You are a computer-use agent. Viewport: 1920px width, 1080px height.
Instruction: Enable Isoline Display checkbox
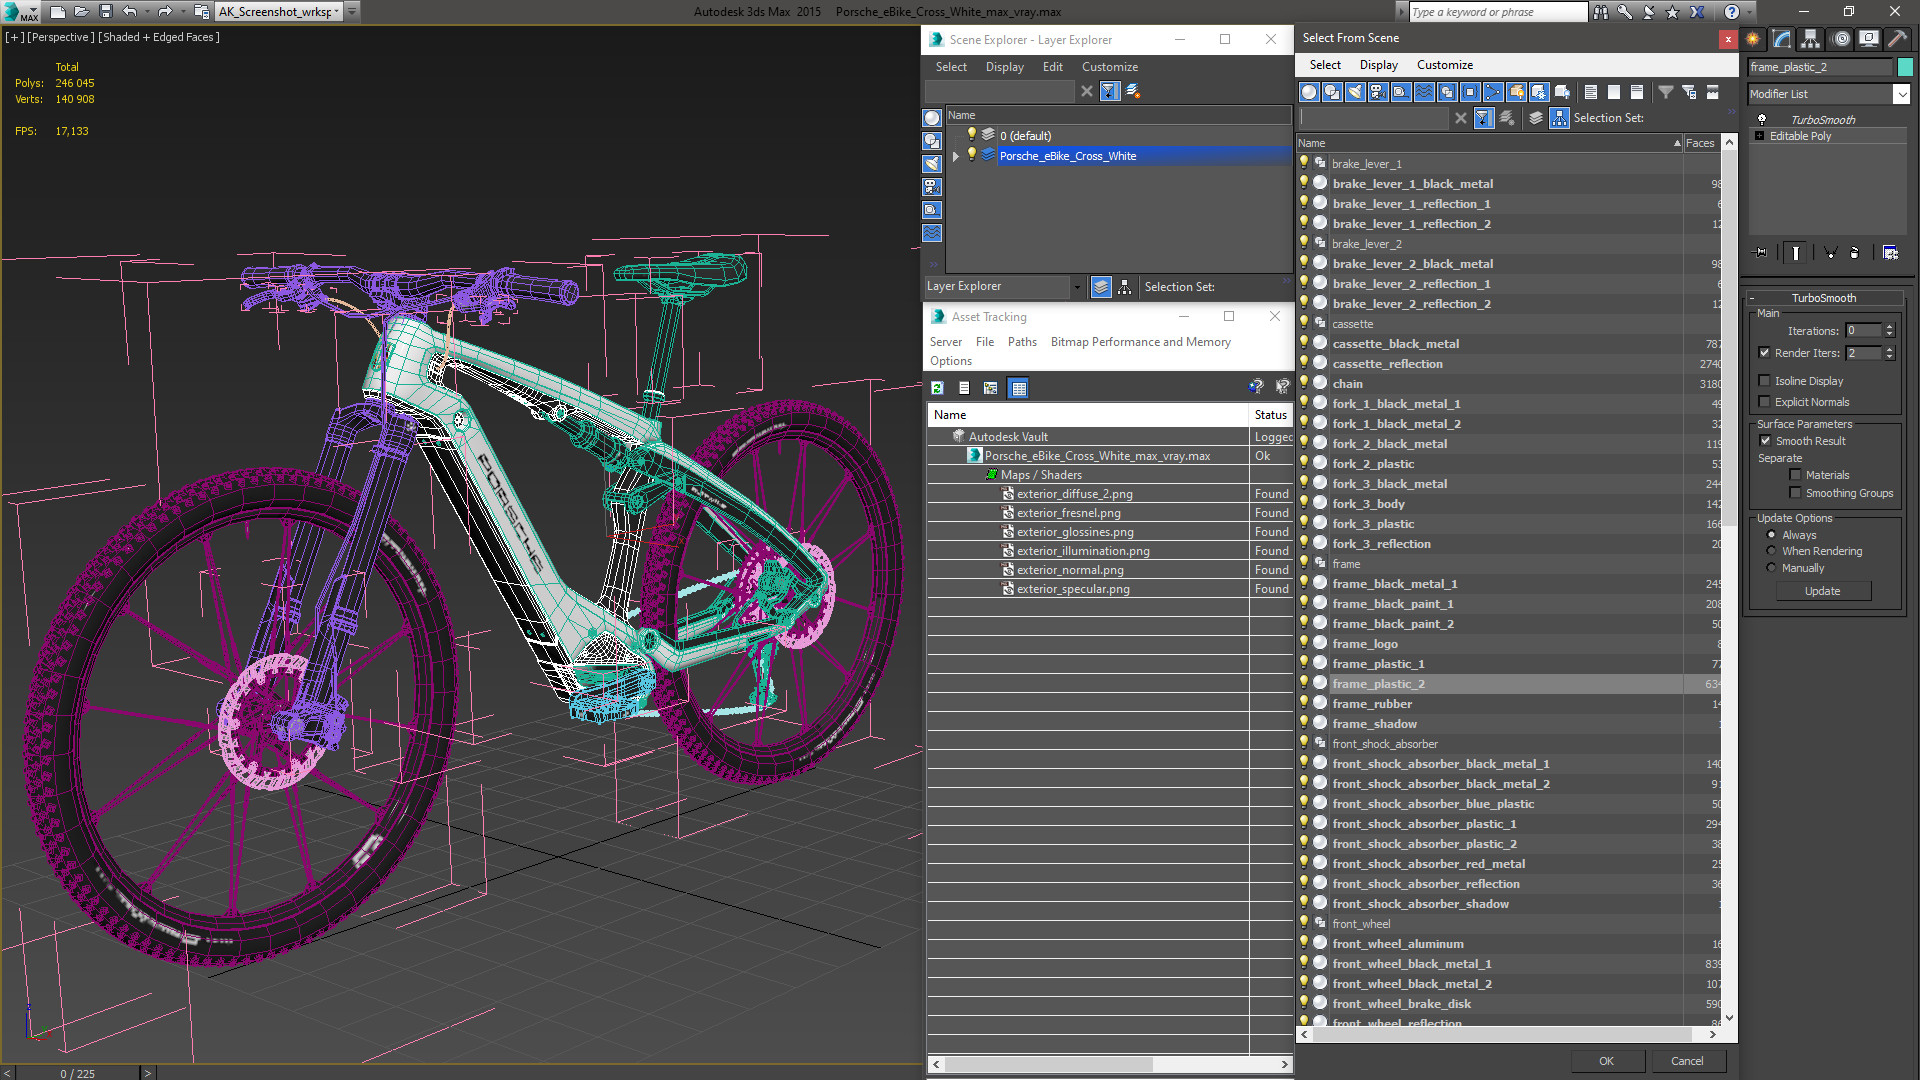(1765, 381)
